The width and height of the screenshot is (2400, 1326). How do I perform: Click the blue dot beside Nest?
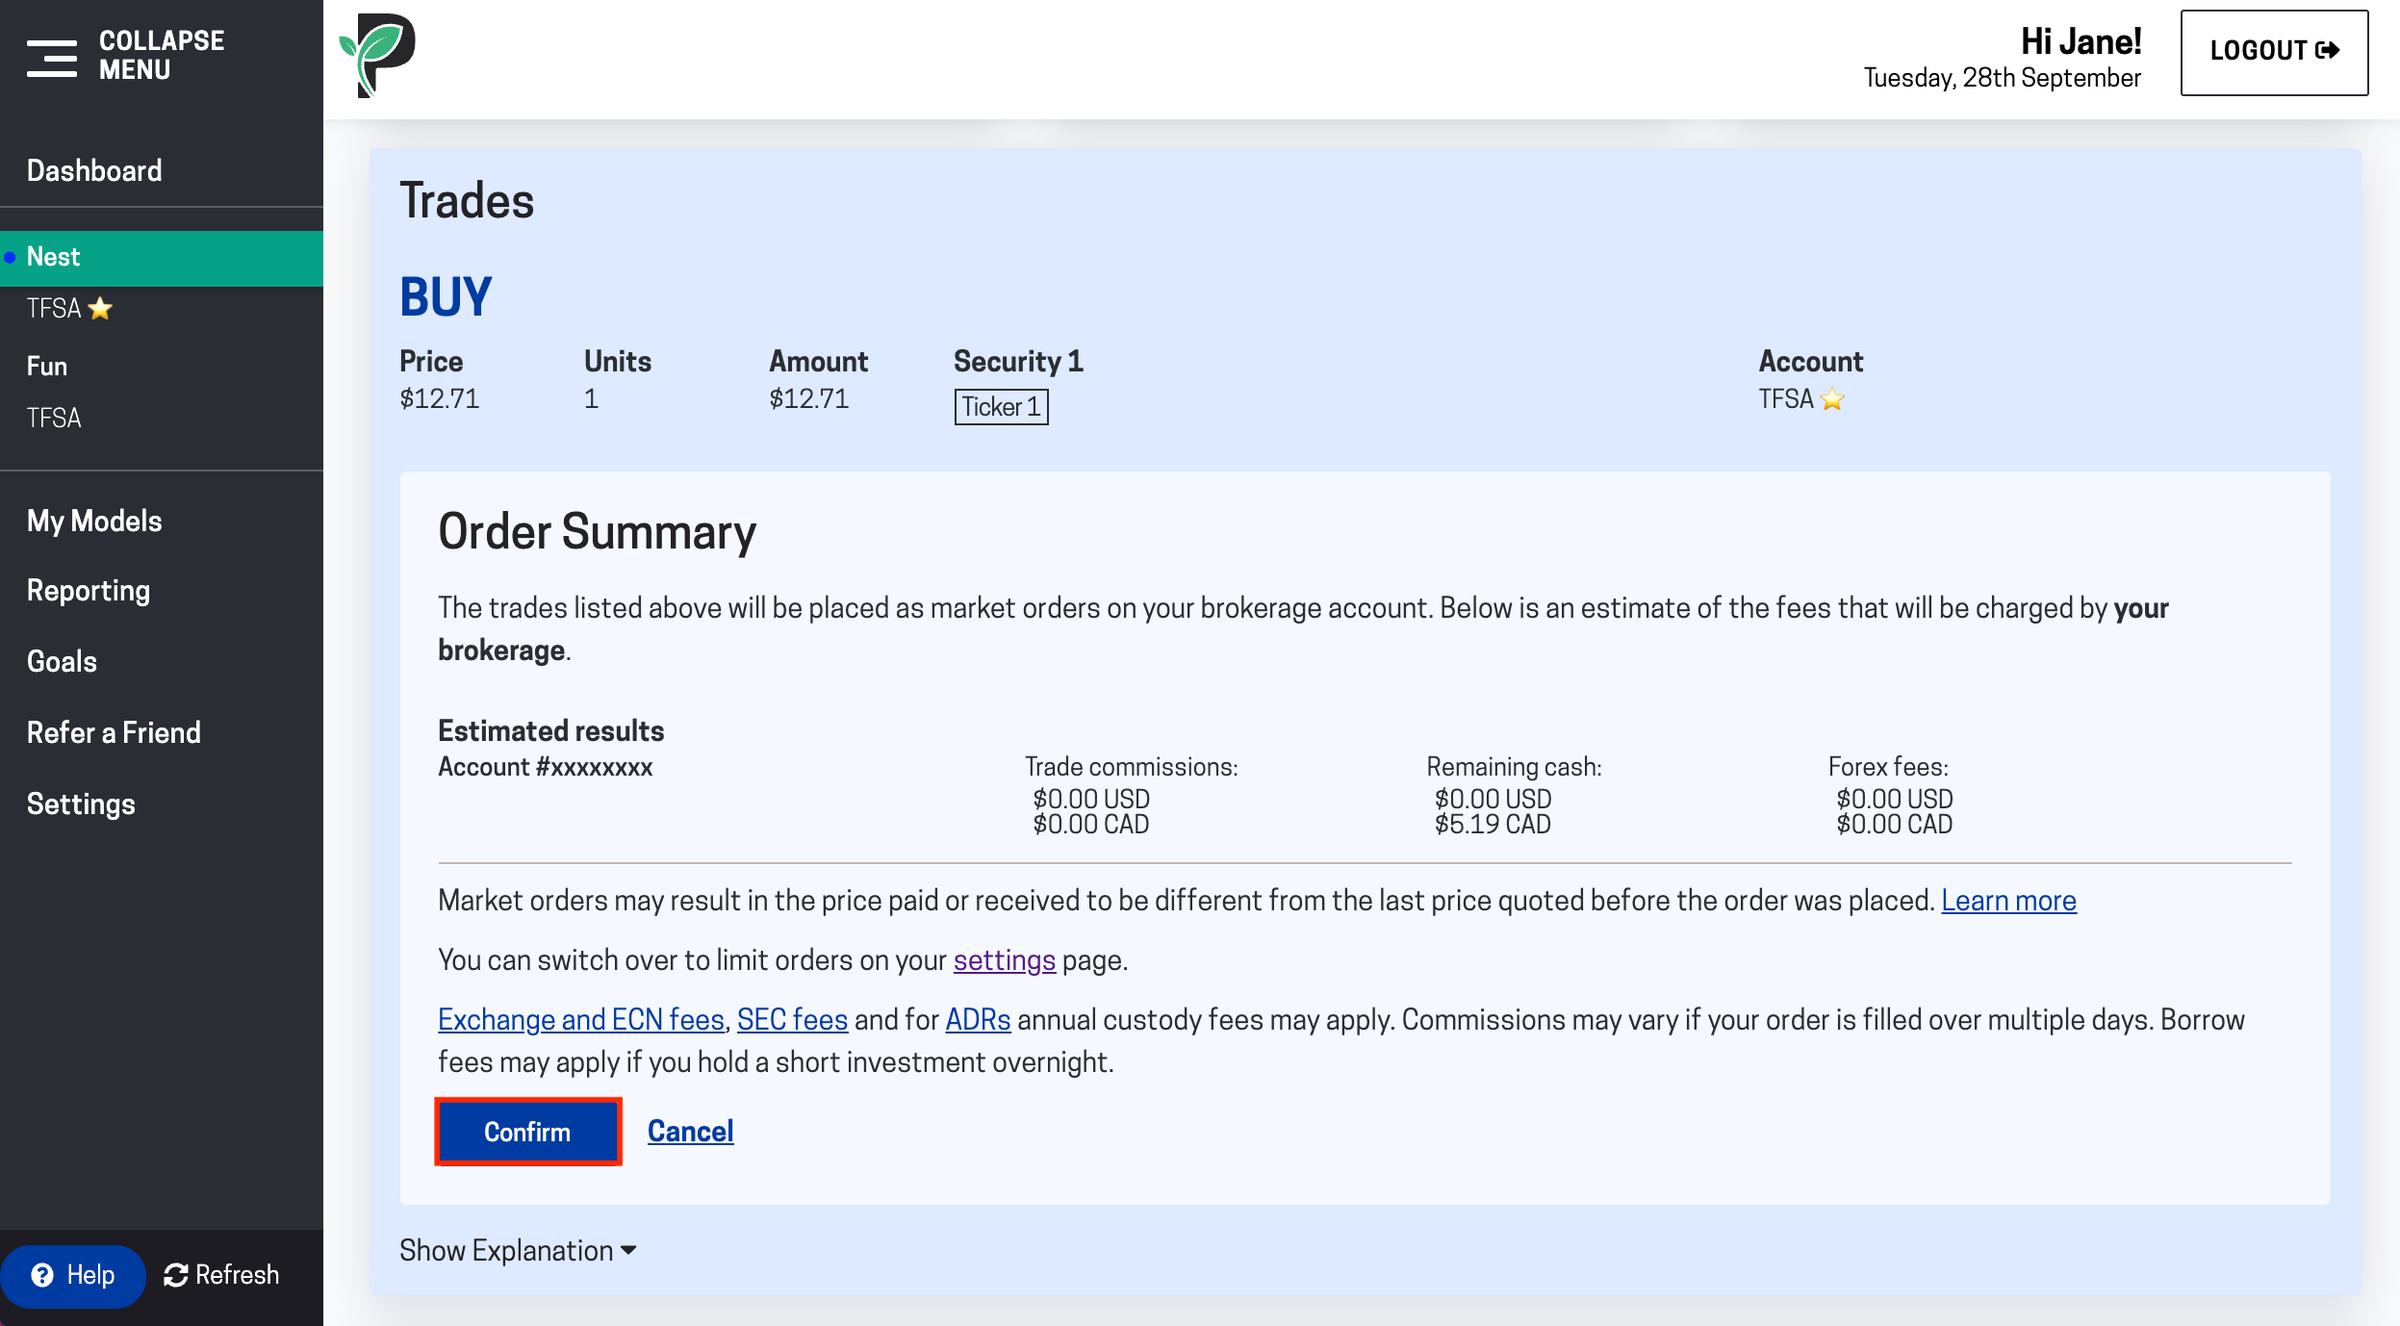[10, 258]
